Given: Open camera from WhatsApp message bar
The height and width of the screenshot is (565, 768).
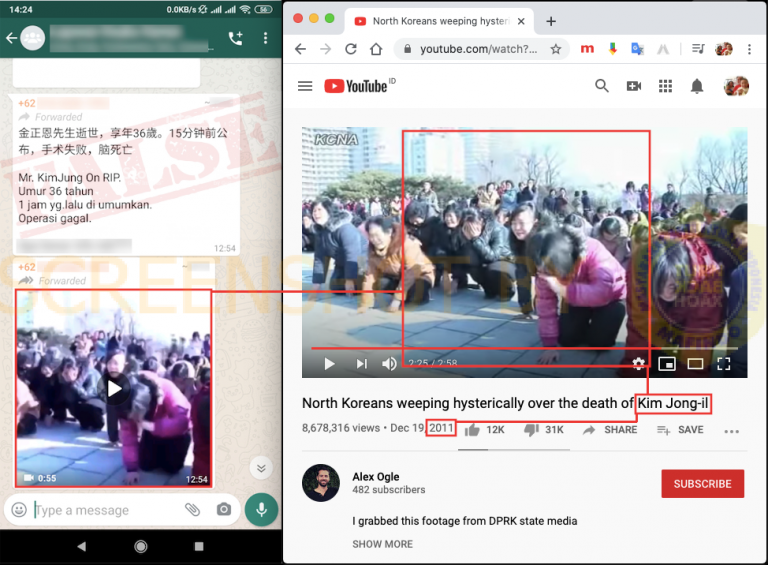Looking at the screenshot, I should click(224, 509).
